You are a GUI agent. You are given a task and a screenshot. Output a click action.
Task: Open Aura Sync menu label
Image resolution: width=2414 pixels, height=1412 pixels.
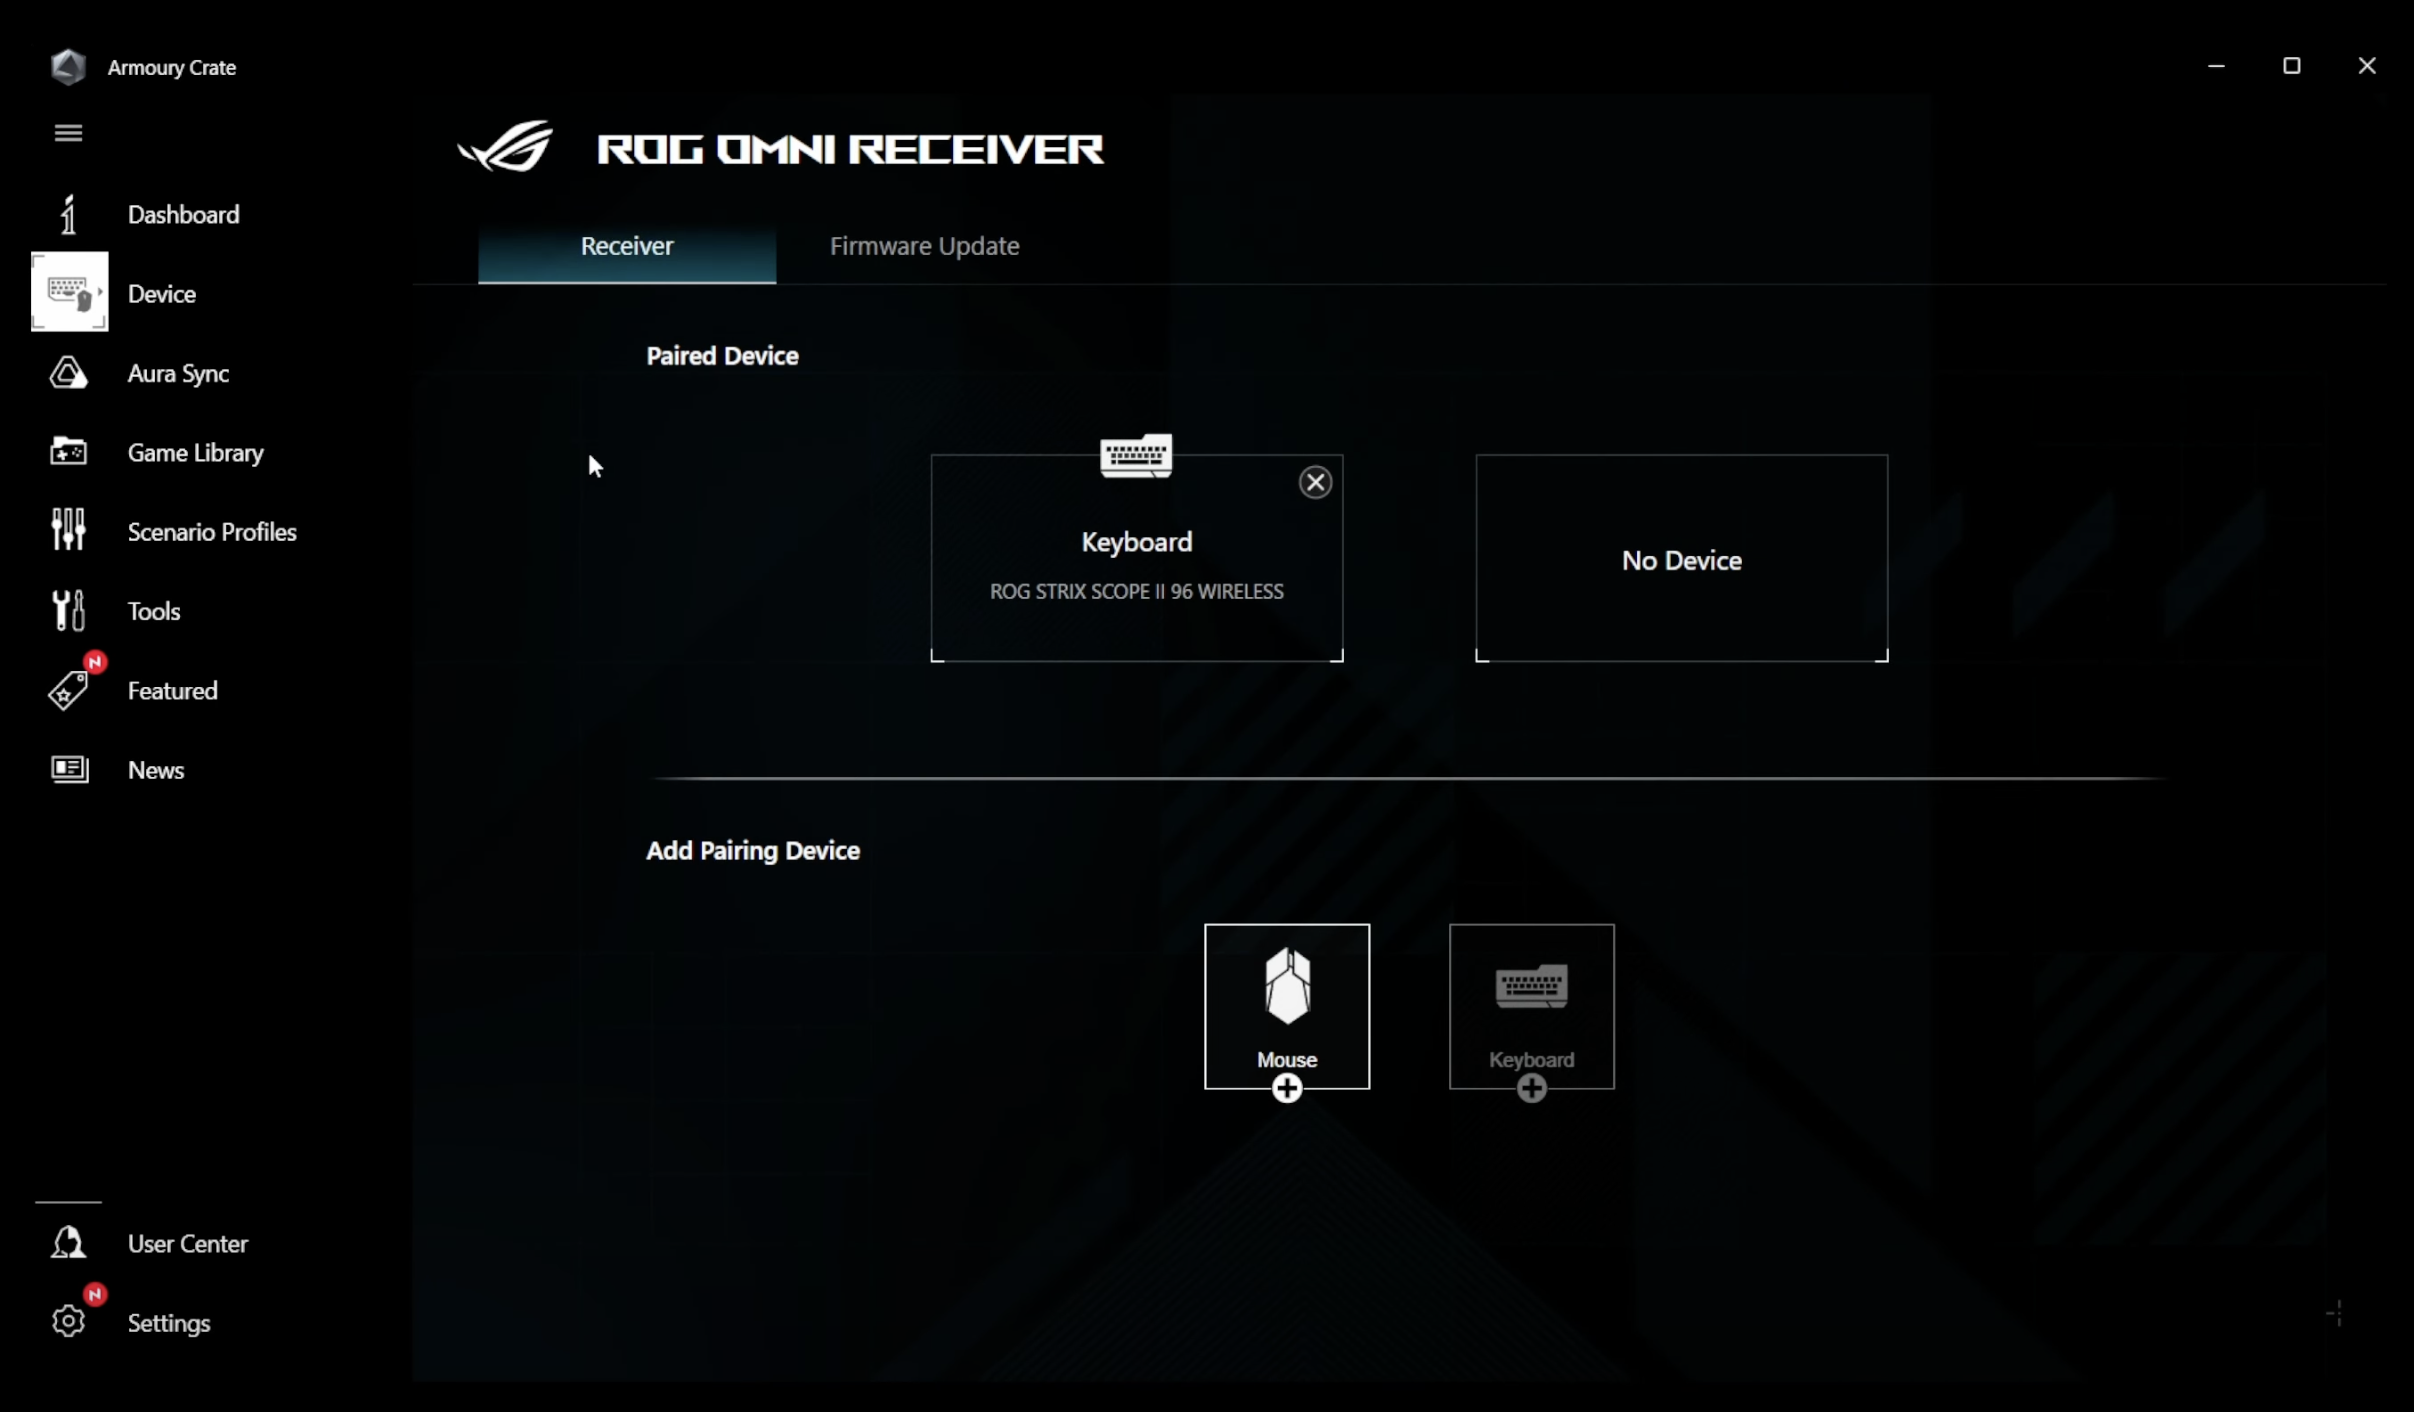(x=178, y=374)
